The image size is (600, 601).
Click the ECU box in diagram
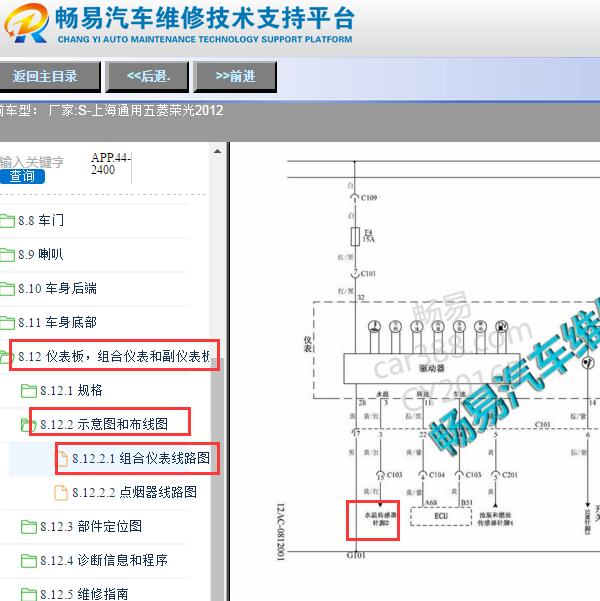pos(441,516)
